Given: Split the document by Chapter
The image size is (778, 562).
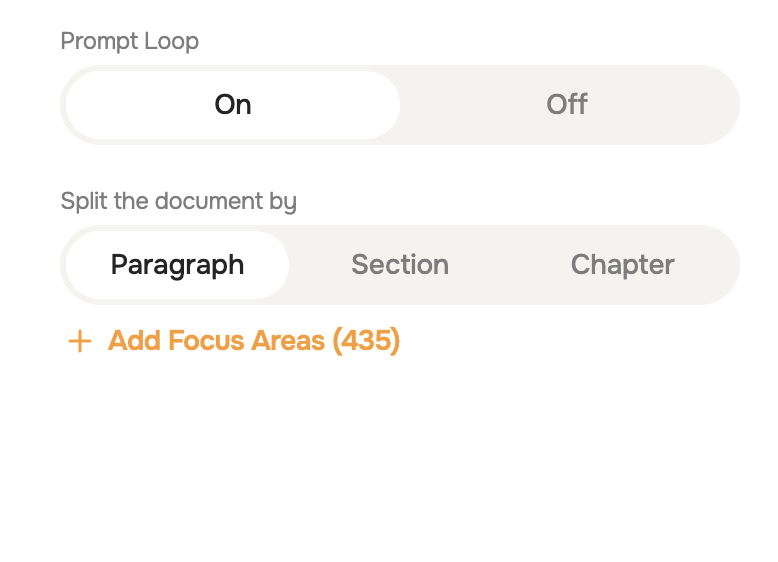Looking at the screenshot, I should pyautogui.click(x=622, y=265).
